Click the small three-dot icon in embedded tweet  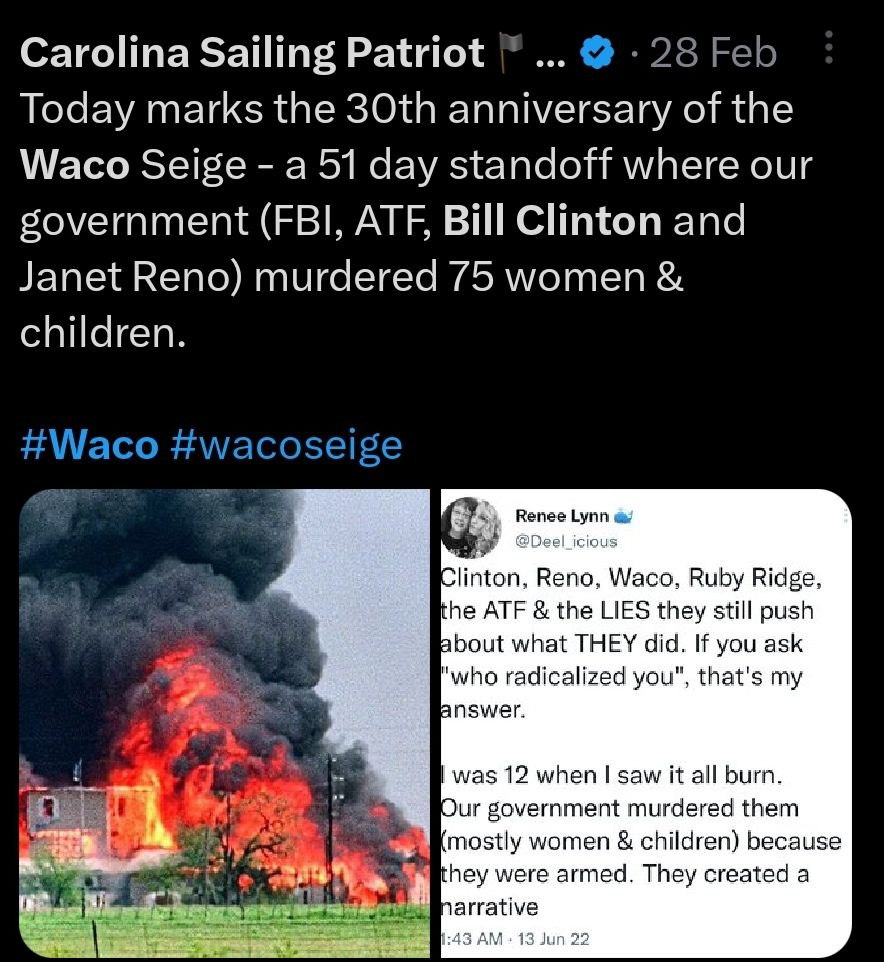tap(847, 514)
